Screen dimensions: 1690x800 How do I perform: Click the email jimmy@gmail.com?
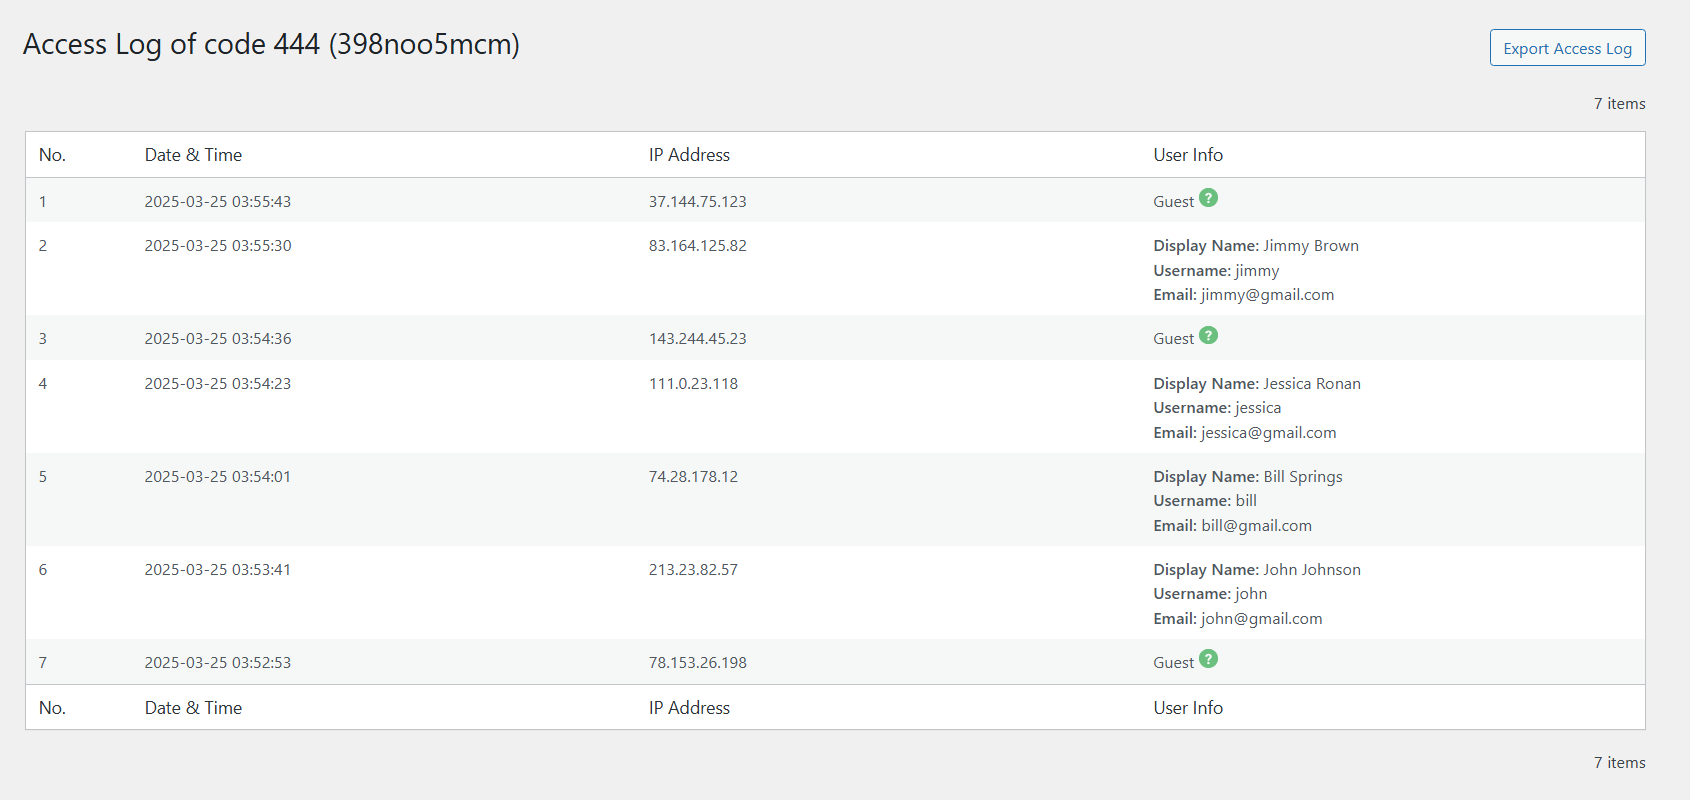[1267, 295]
